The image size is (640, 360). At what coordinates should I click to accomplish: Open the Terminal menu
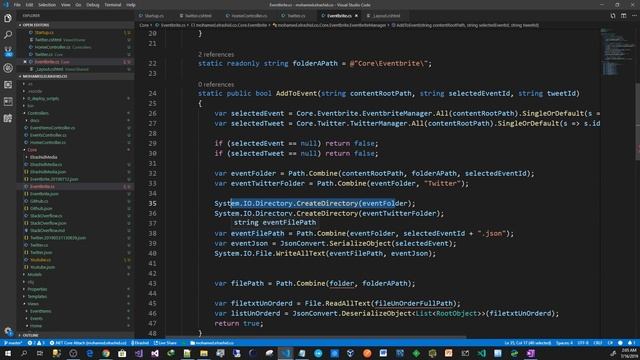pyautogui.click(x=113, y=5)
